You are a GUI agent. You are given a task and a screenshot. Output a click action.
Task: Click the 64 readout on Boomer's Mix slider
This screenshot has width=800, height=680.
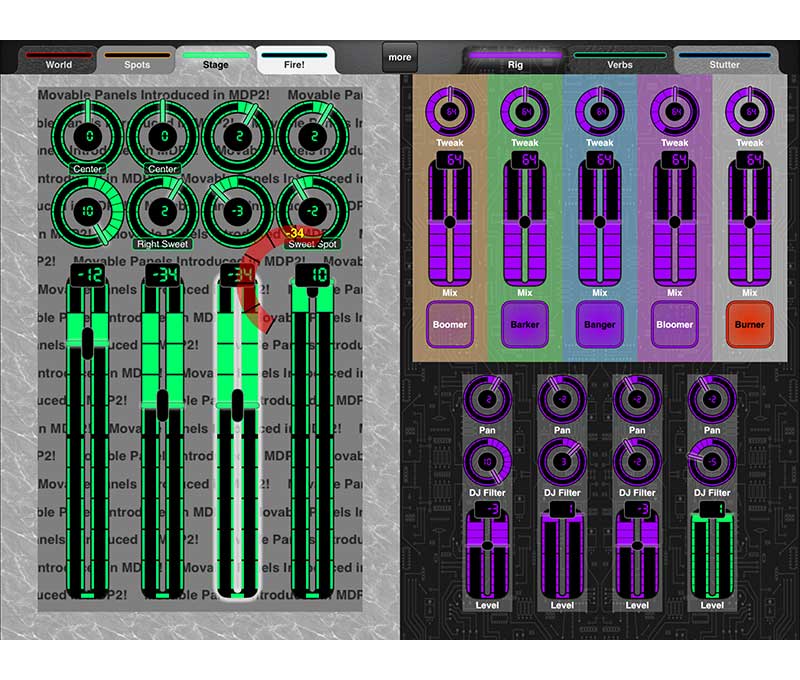click(x=449, y=160)
